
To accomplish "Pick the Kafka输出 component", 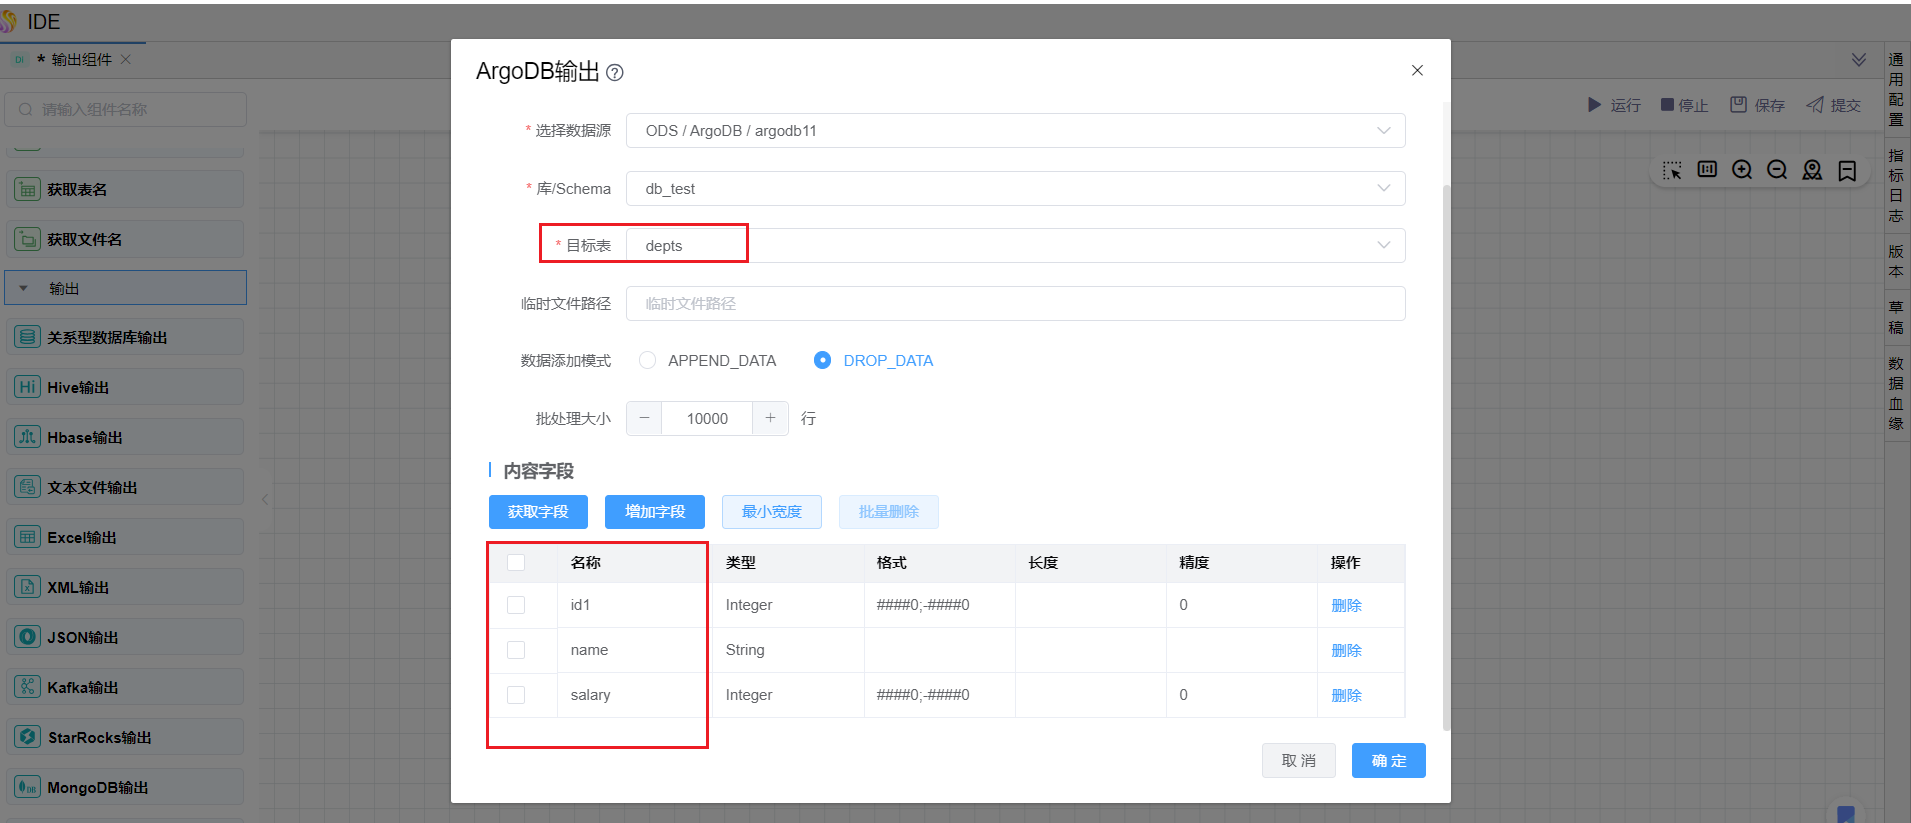I will [125, 687].
